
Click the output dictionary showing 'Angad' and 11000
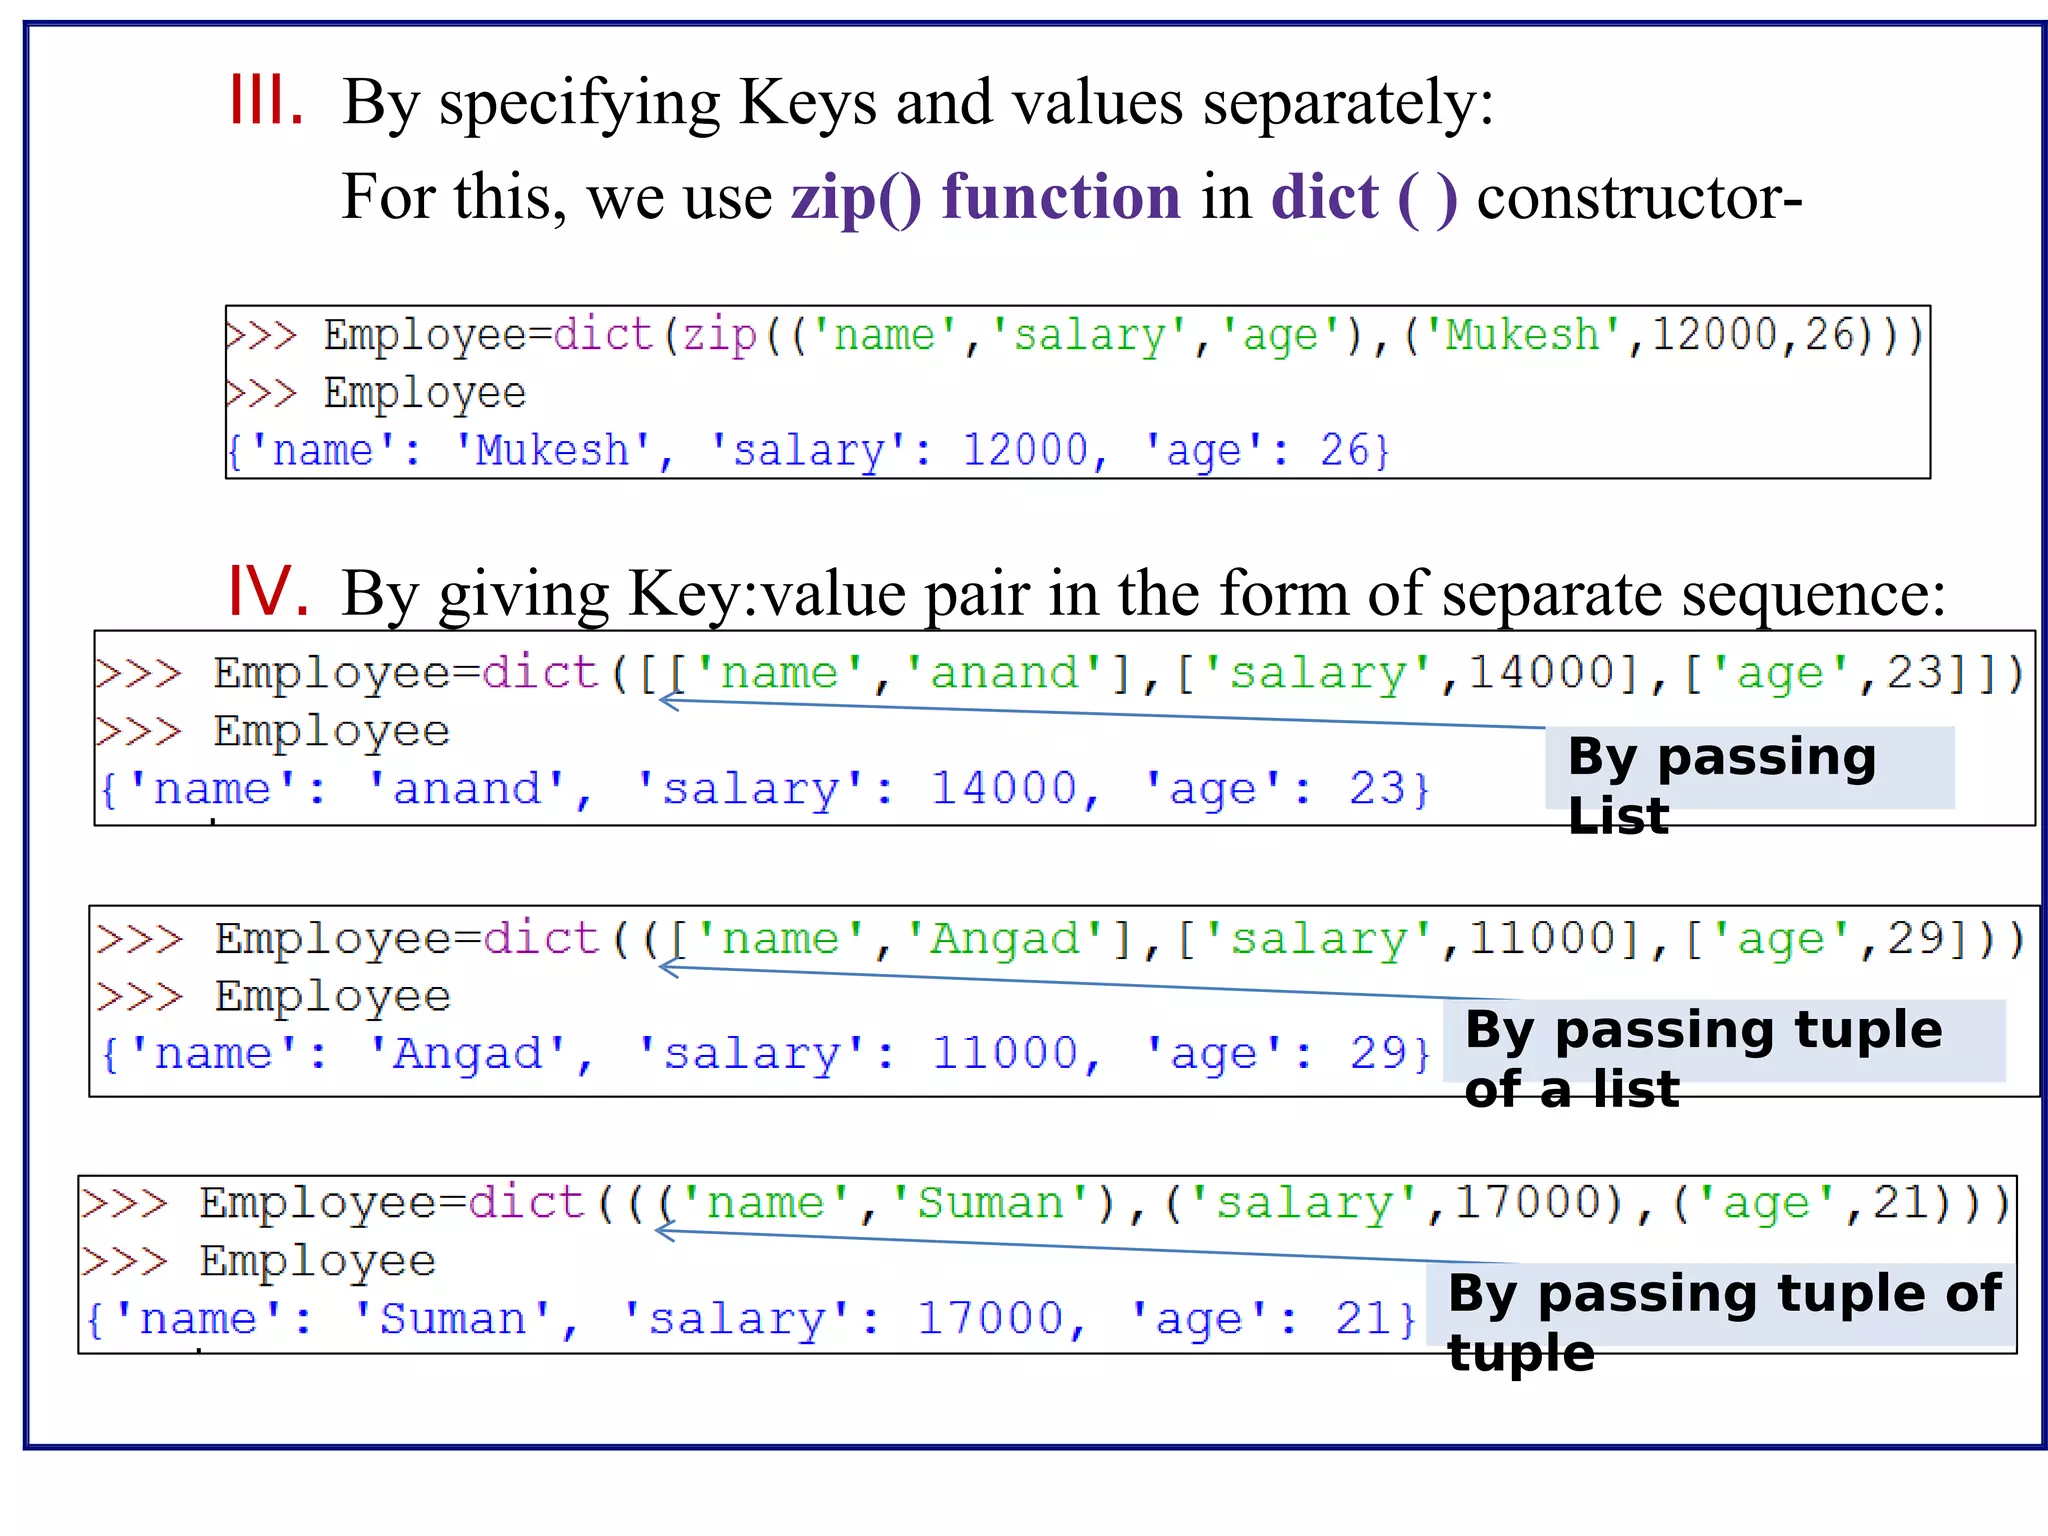point(765,1054)
